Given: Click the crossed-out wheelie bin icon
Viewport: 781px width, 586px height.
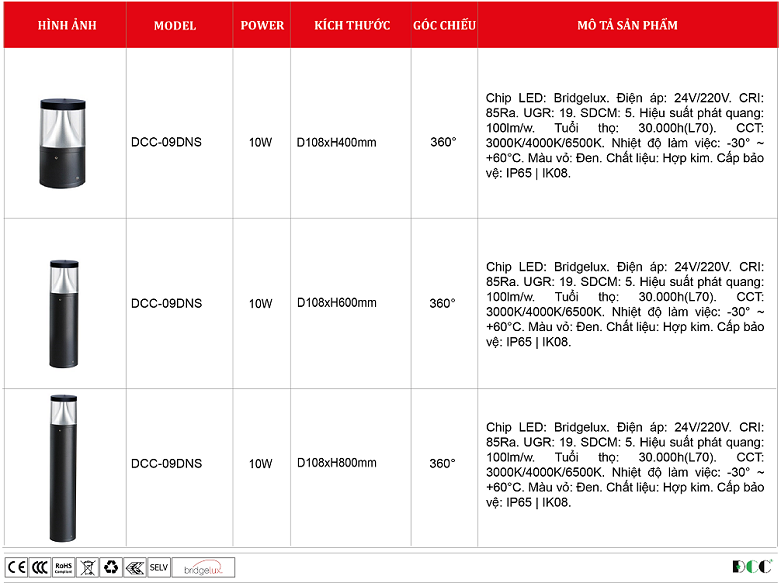Looking at the screenshot, I should (x=87, y=567).
